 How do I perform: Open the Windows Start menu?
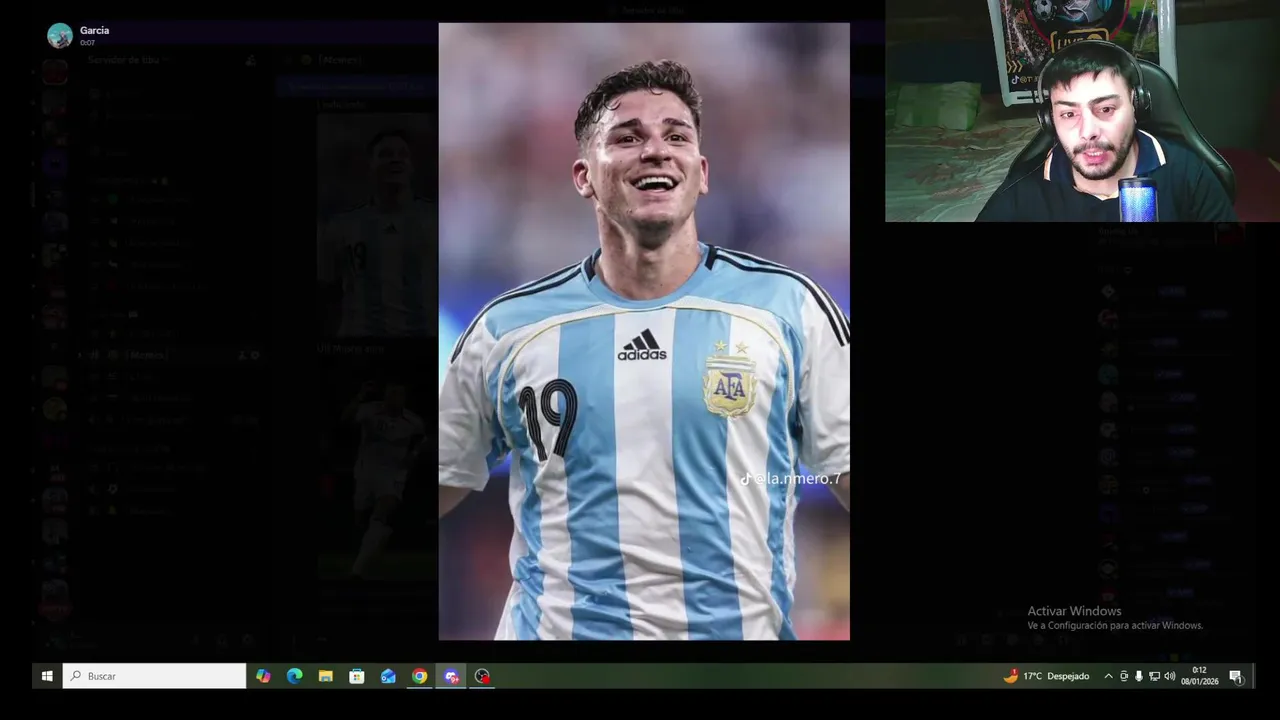tap(46, 676)
